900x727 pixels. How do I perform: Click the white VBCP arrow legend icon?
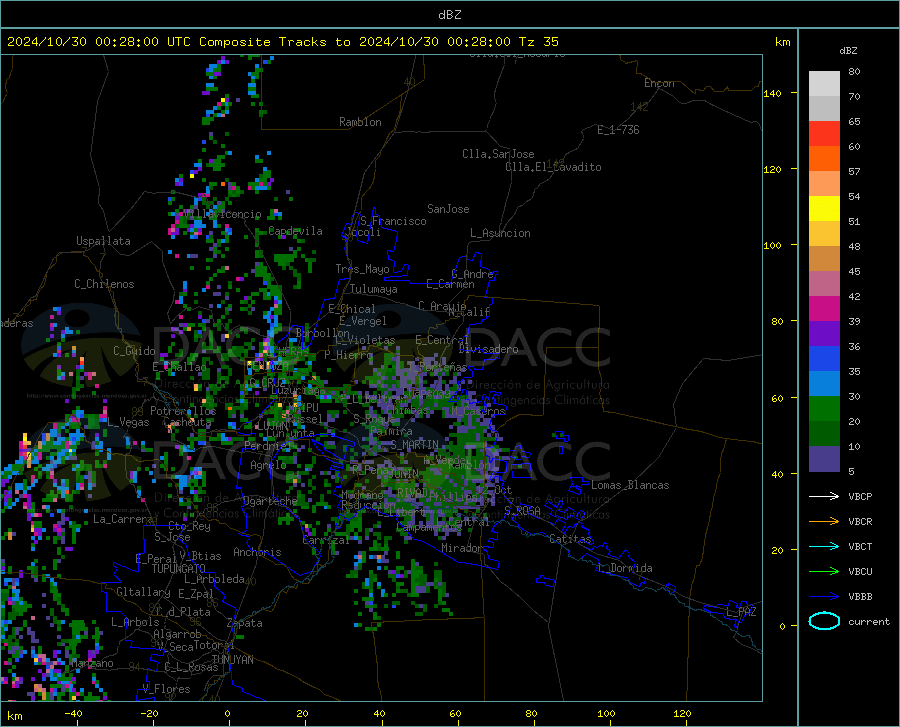824,496
